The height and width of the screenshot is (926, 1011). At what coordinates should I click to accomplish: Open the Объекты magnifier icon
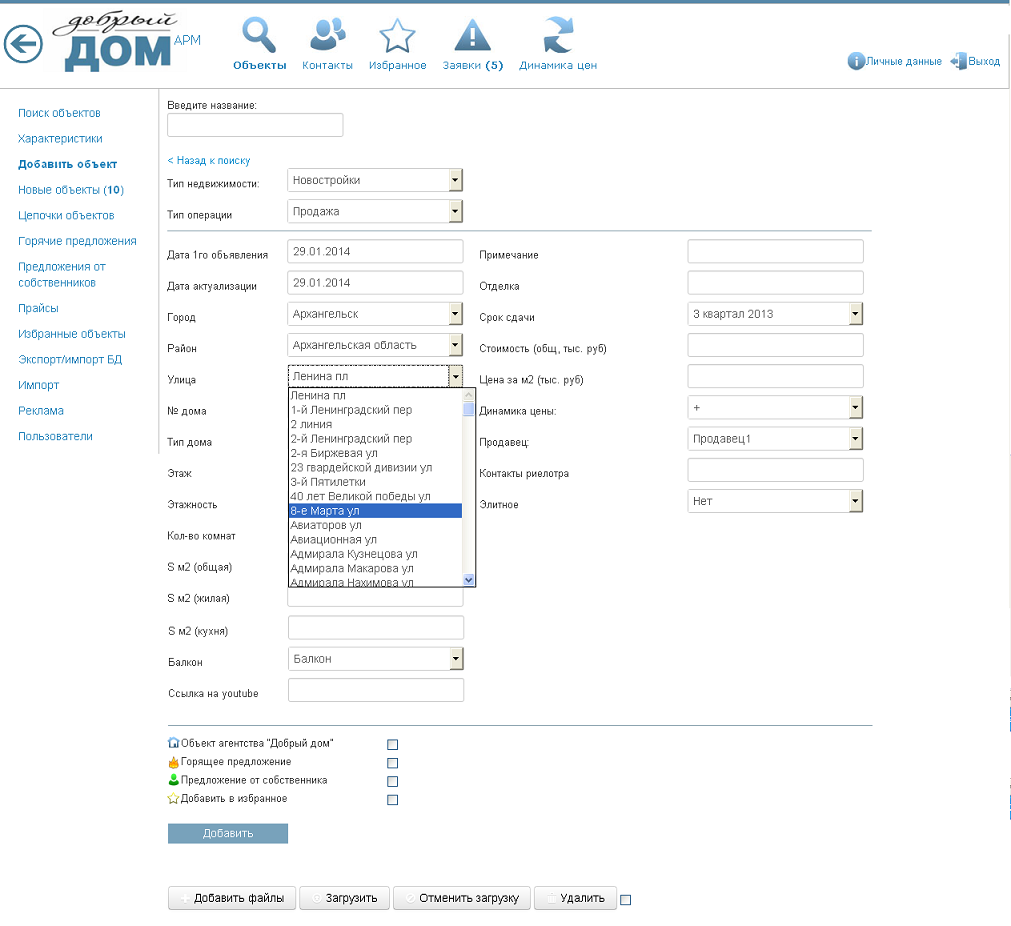259,35
